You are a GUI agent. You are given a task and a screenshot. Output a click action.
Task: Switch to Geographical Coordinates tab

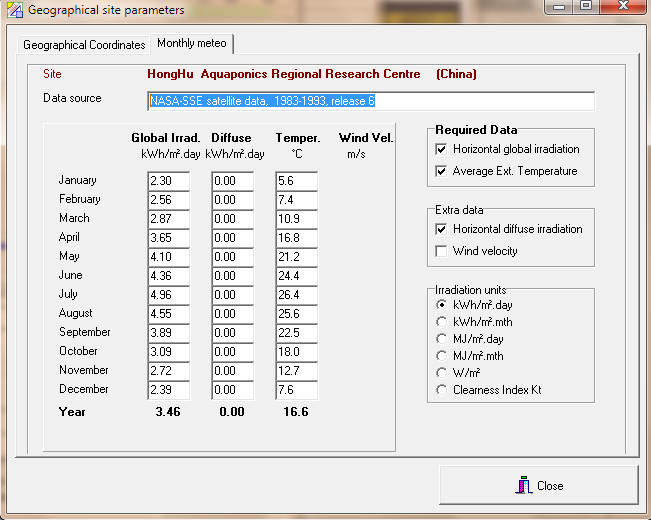click(84, 45)
